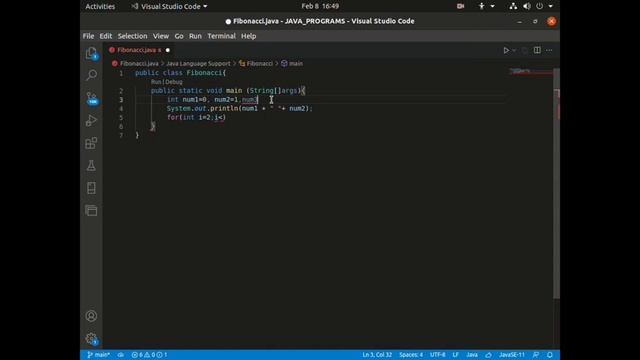
Task: Open the Go menu
Action: (x=179, y=36)
